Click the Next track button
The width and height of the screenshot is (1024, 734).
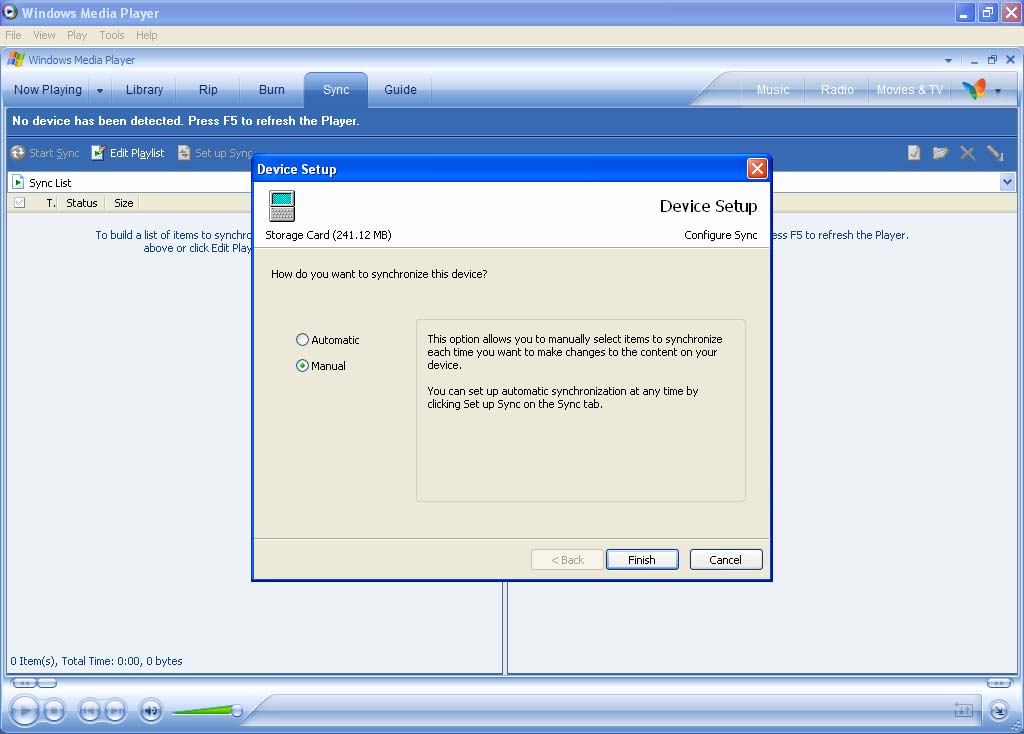coord(116,710)
